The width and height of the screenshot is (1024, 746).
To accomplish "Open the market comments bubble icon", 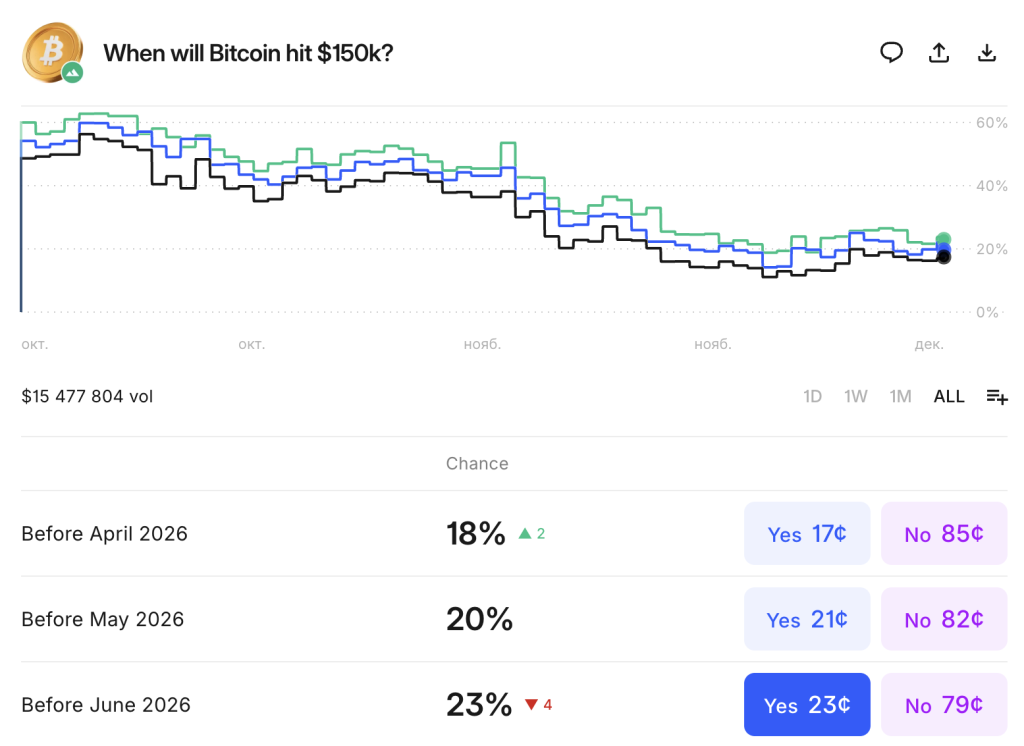I will [891, 53].
